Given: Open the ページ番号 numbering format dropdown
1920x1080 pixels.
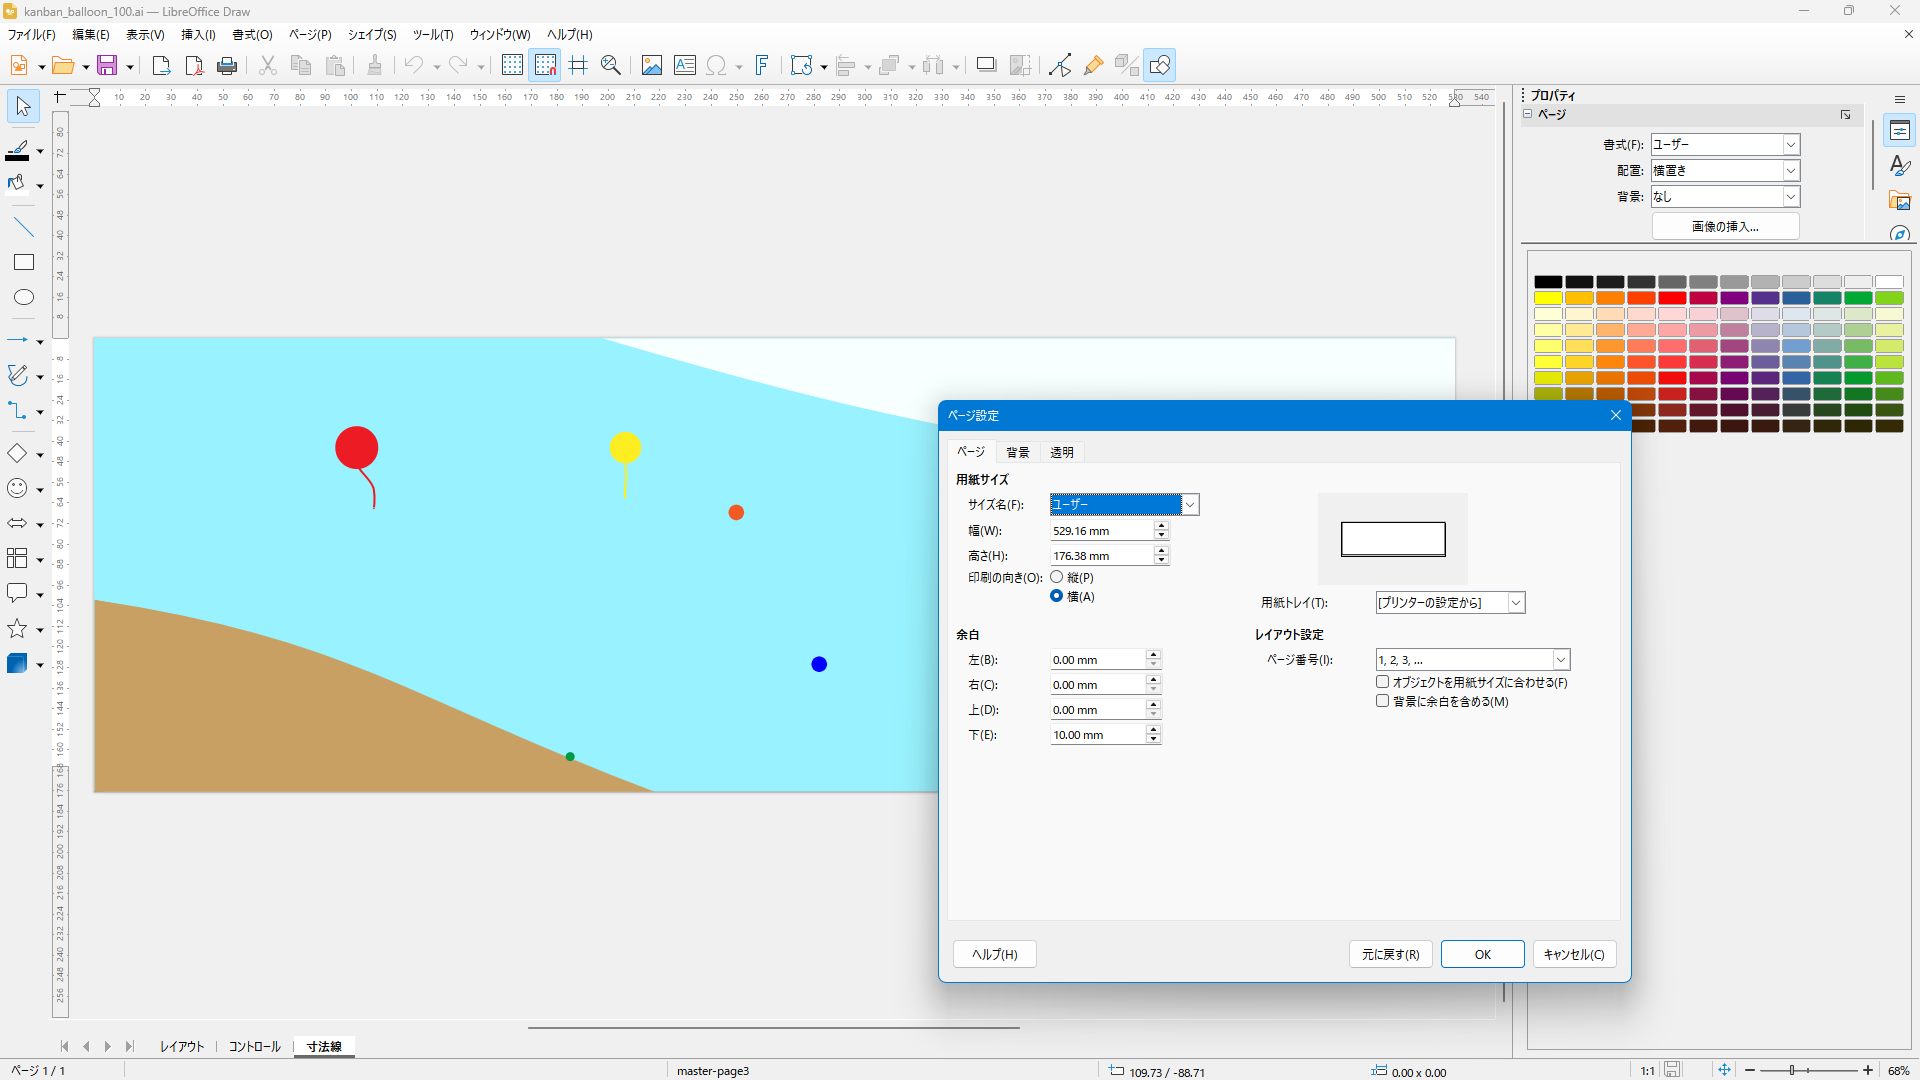Looking at the screenshot, I should (1560, 659).
